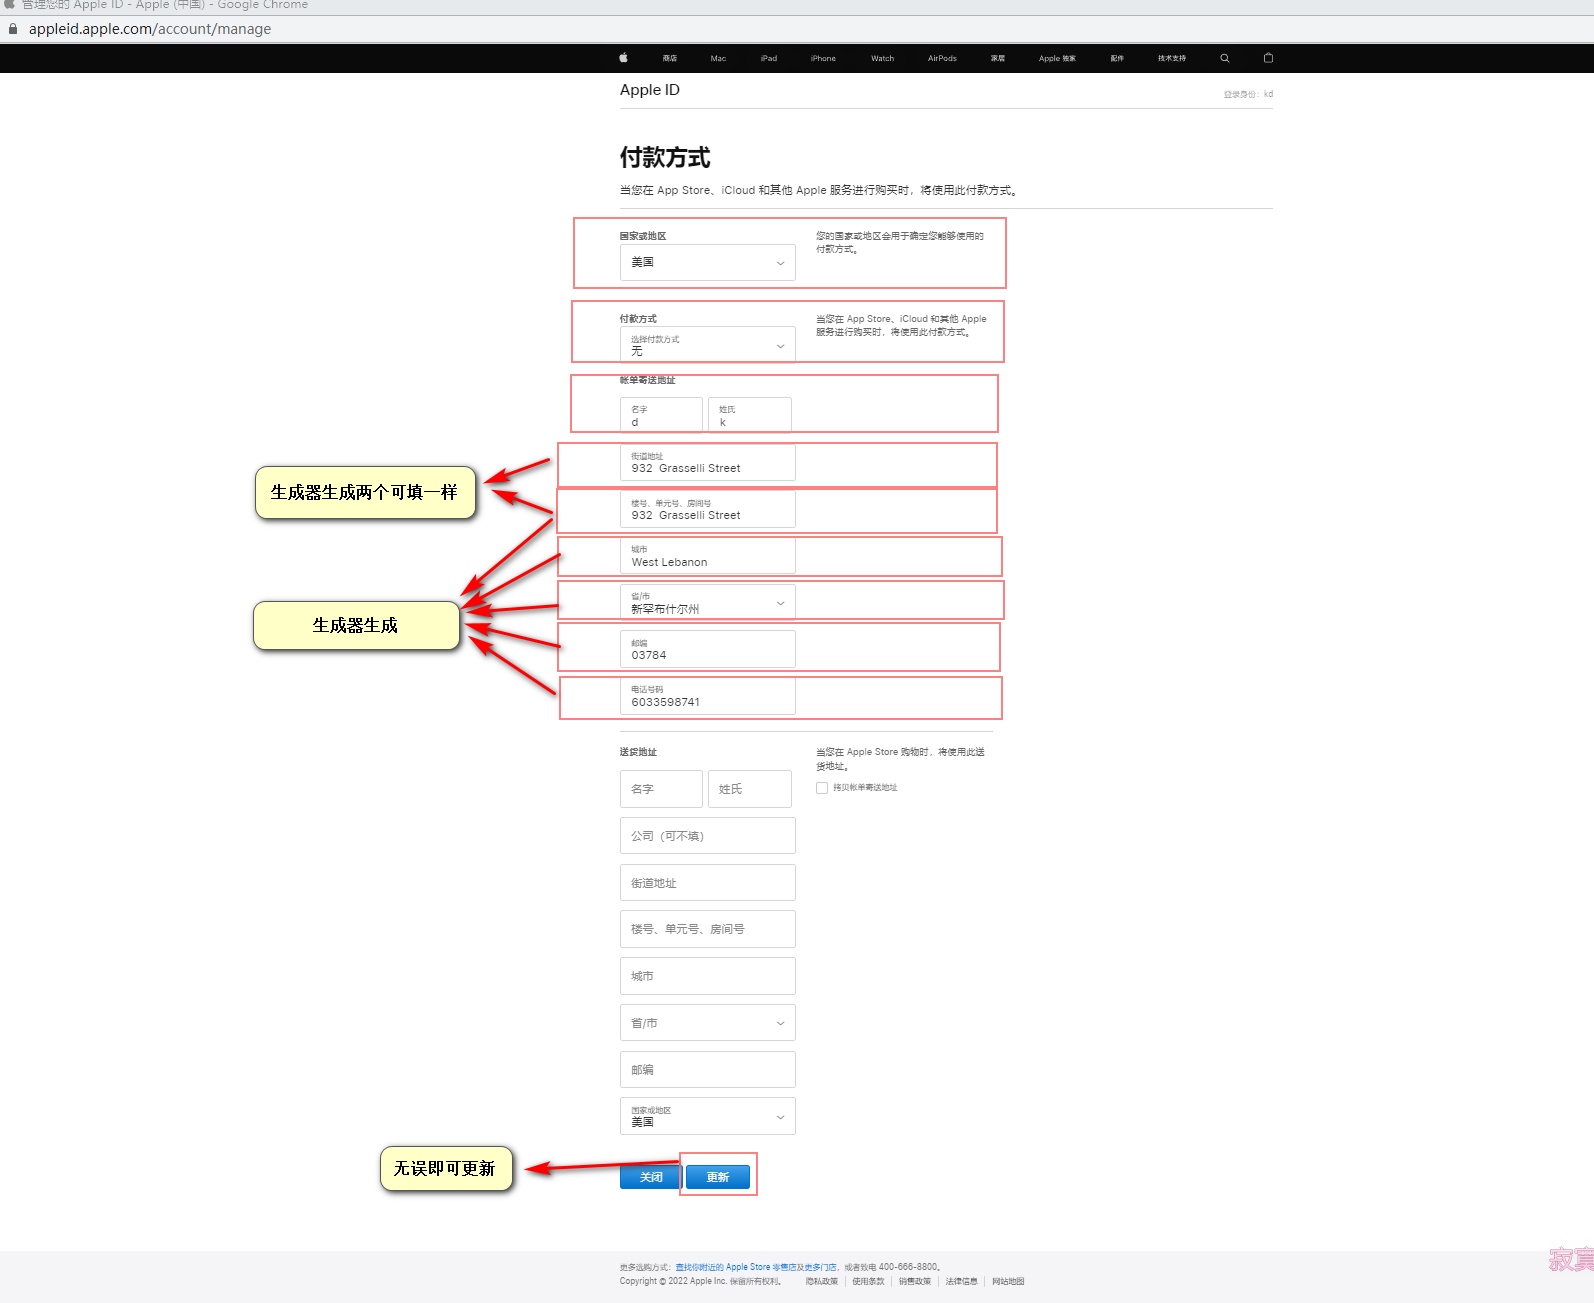
Task: Open the 查找你附近的 Apple Store 零售店 link
Action: [x=736, y=1267]
